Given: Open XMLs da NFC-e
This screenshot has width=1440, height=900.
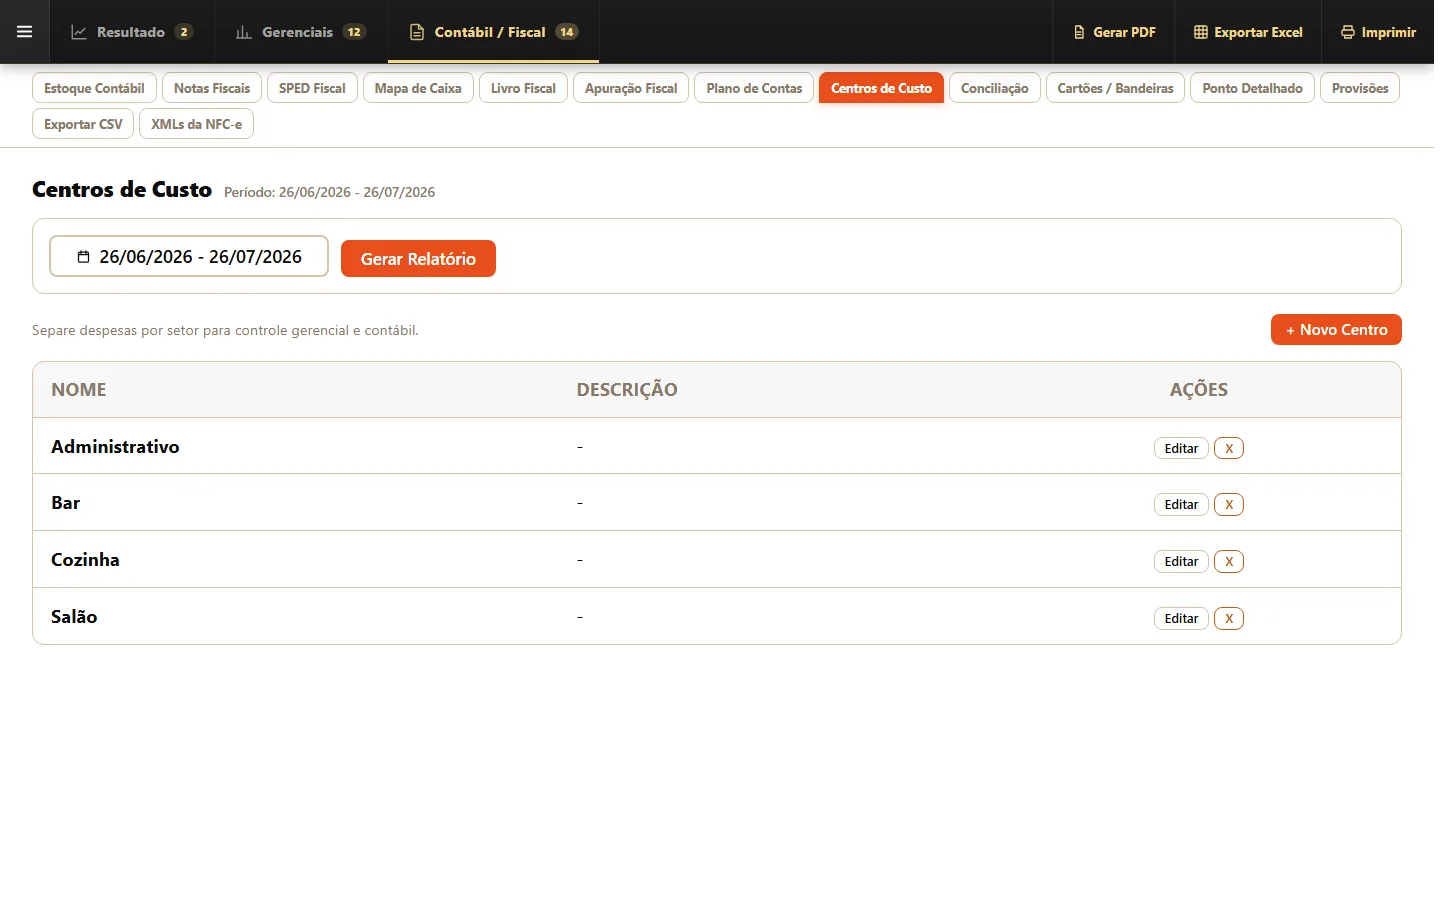Looking at the screenshot, I should (196, 124).
